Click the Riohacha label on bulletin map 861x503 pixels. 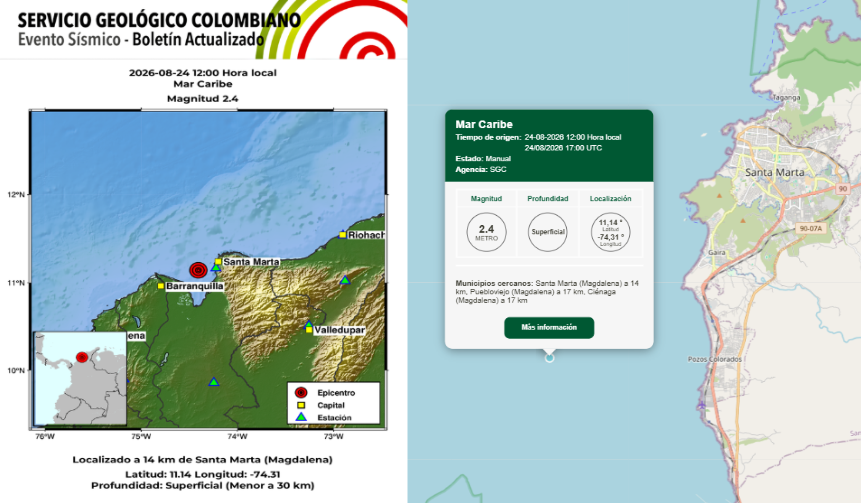(366, 235)
